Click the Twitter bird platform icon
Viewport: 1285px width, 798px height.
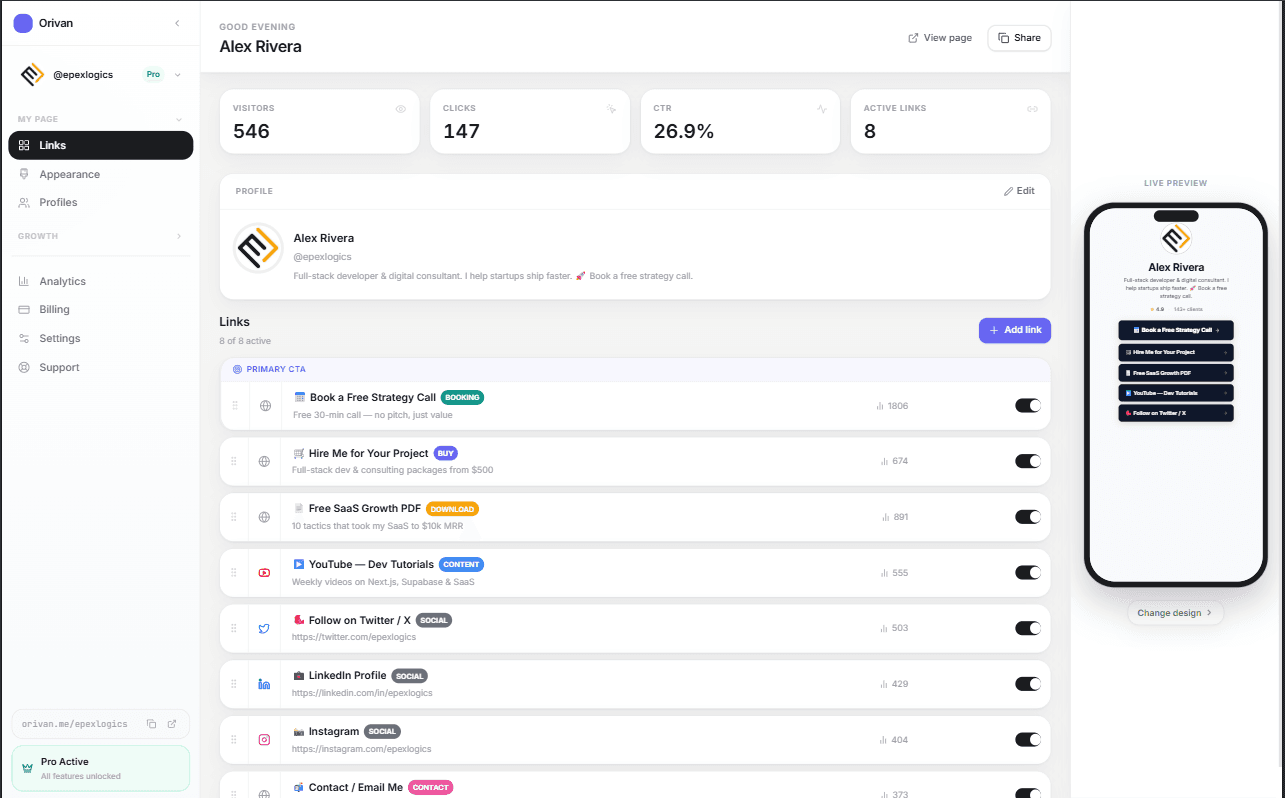point(264,628)
